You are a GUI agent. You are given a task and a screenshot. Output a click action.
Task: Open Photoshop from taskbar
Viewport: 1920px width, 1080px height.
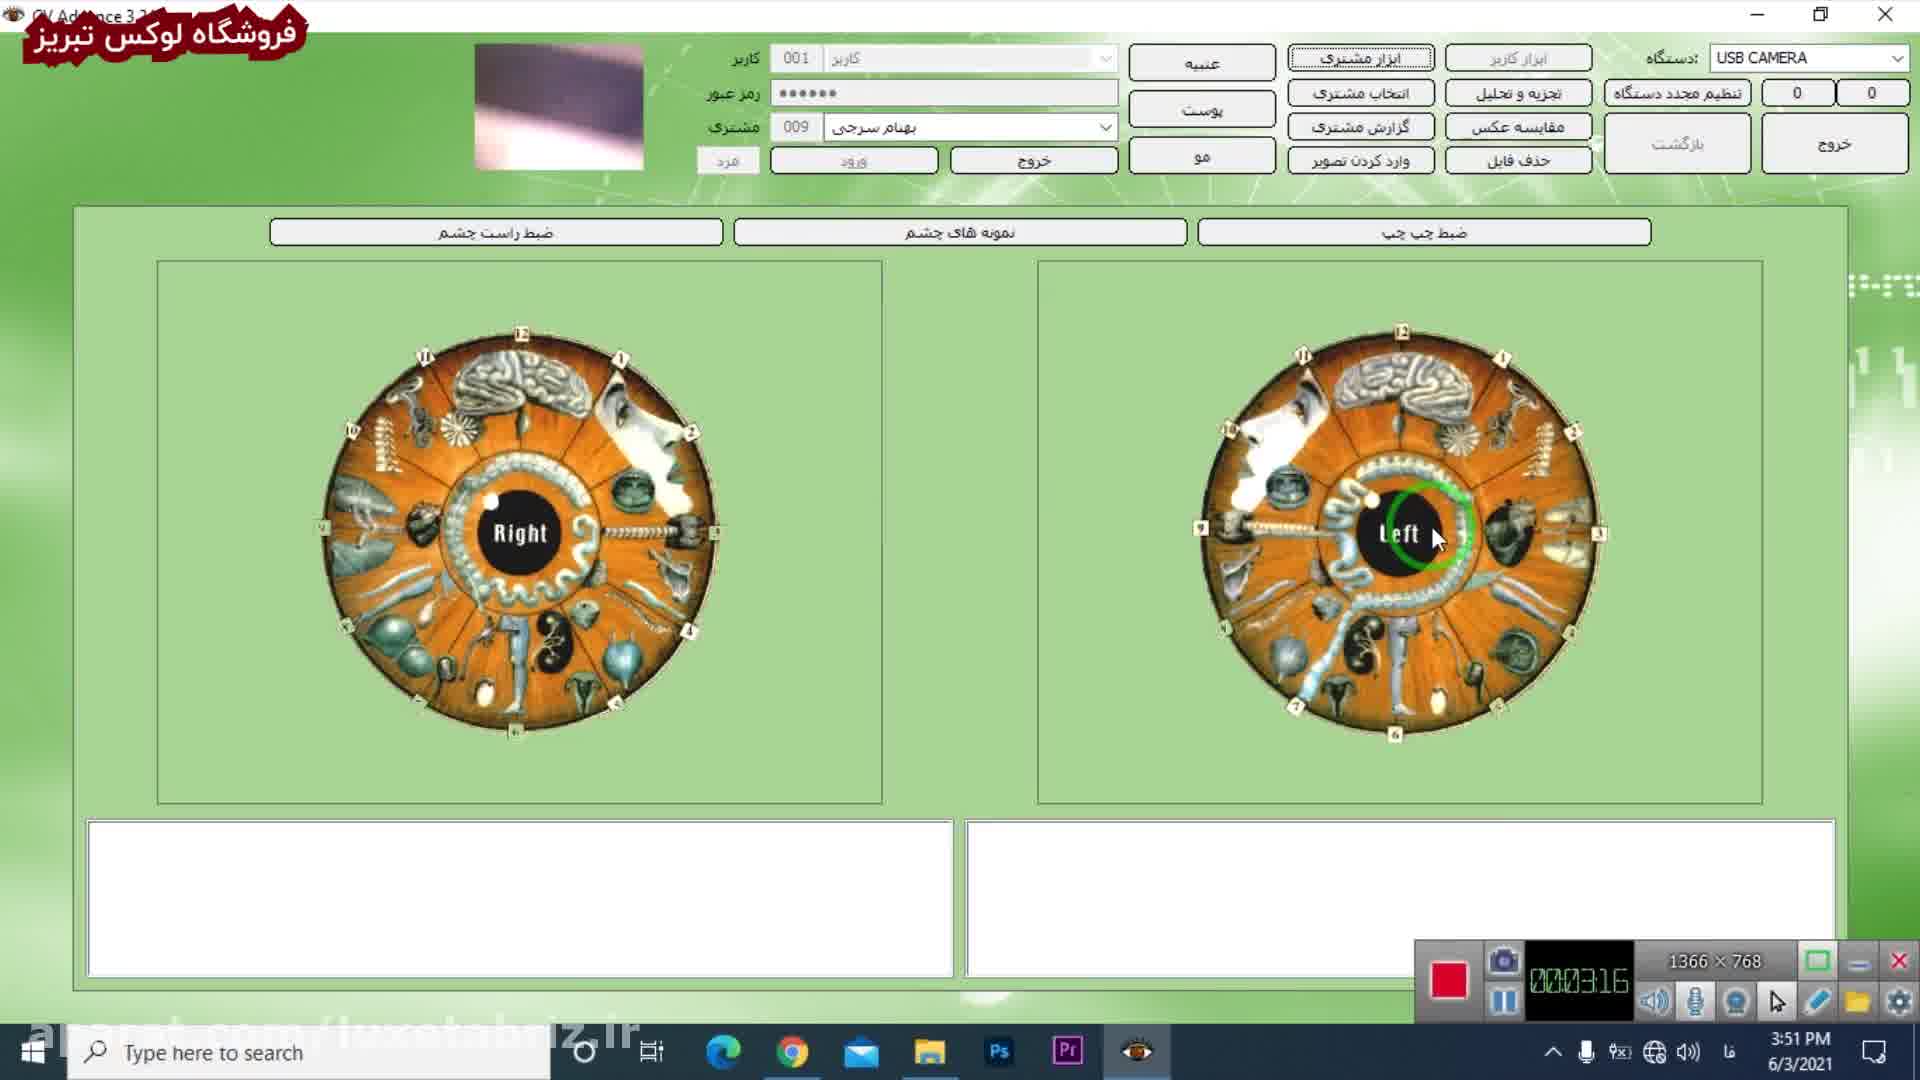999,1052
